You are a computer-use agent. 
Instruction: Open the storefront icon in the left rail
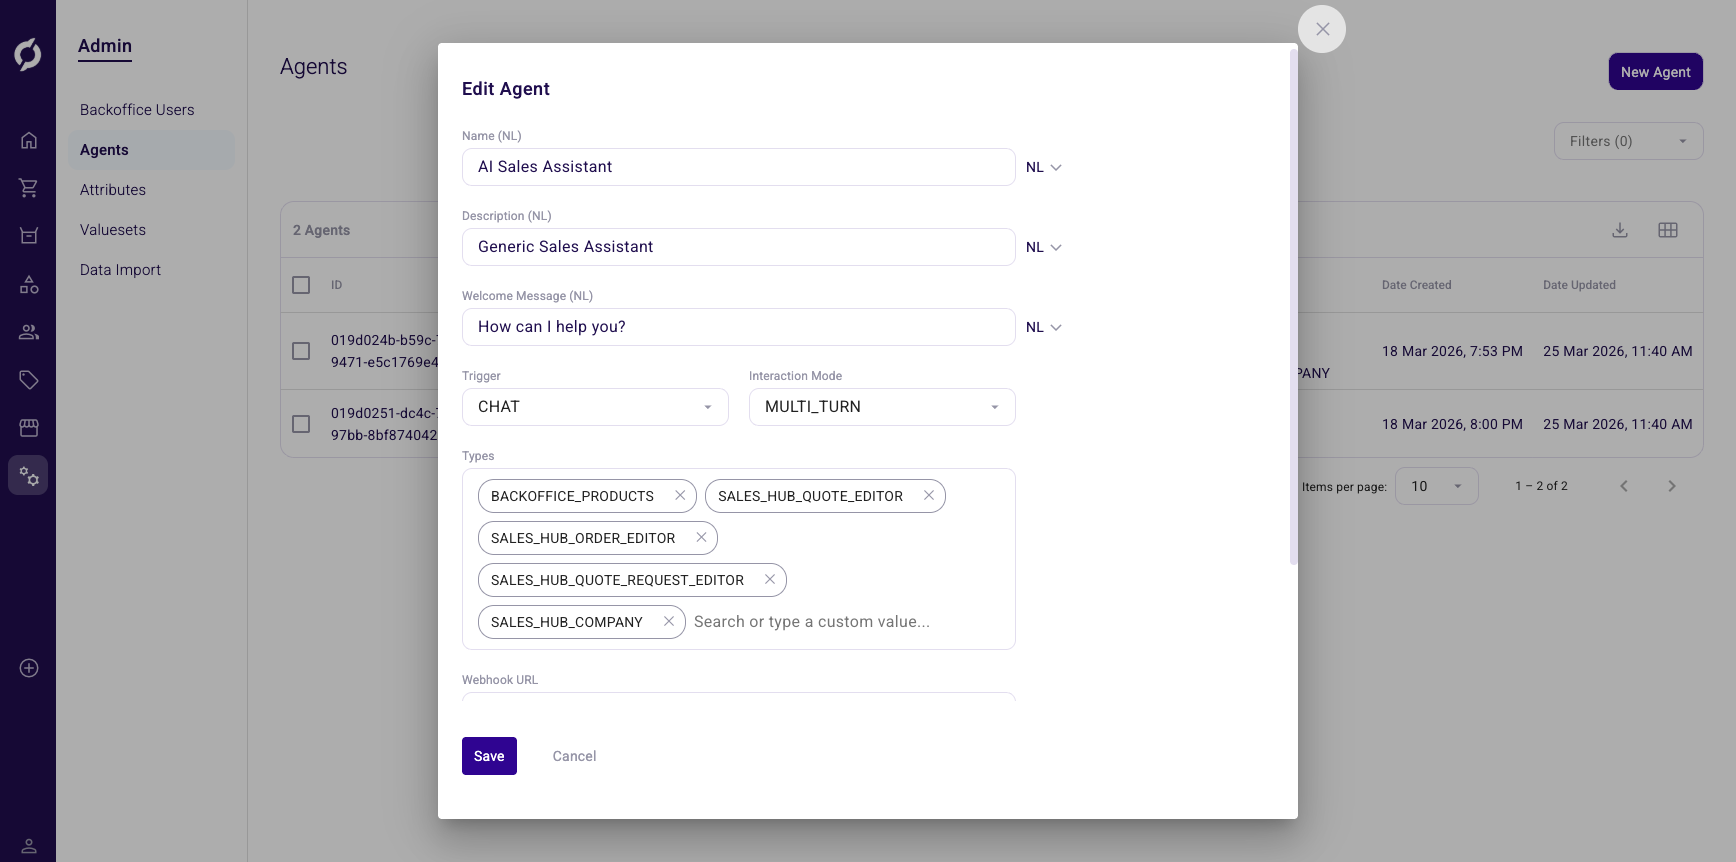29,428
